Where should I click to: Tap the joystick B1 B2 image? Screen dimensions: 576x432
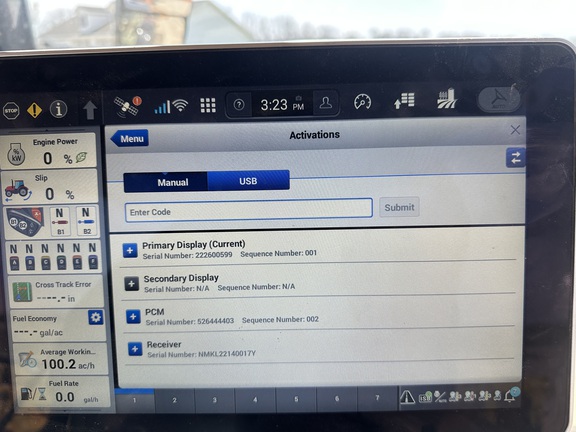tap(25, 222)
